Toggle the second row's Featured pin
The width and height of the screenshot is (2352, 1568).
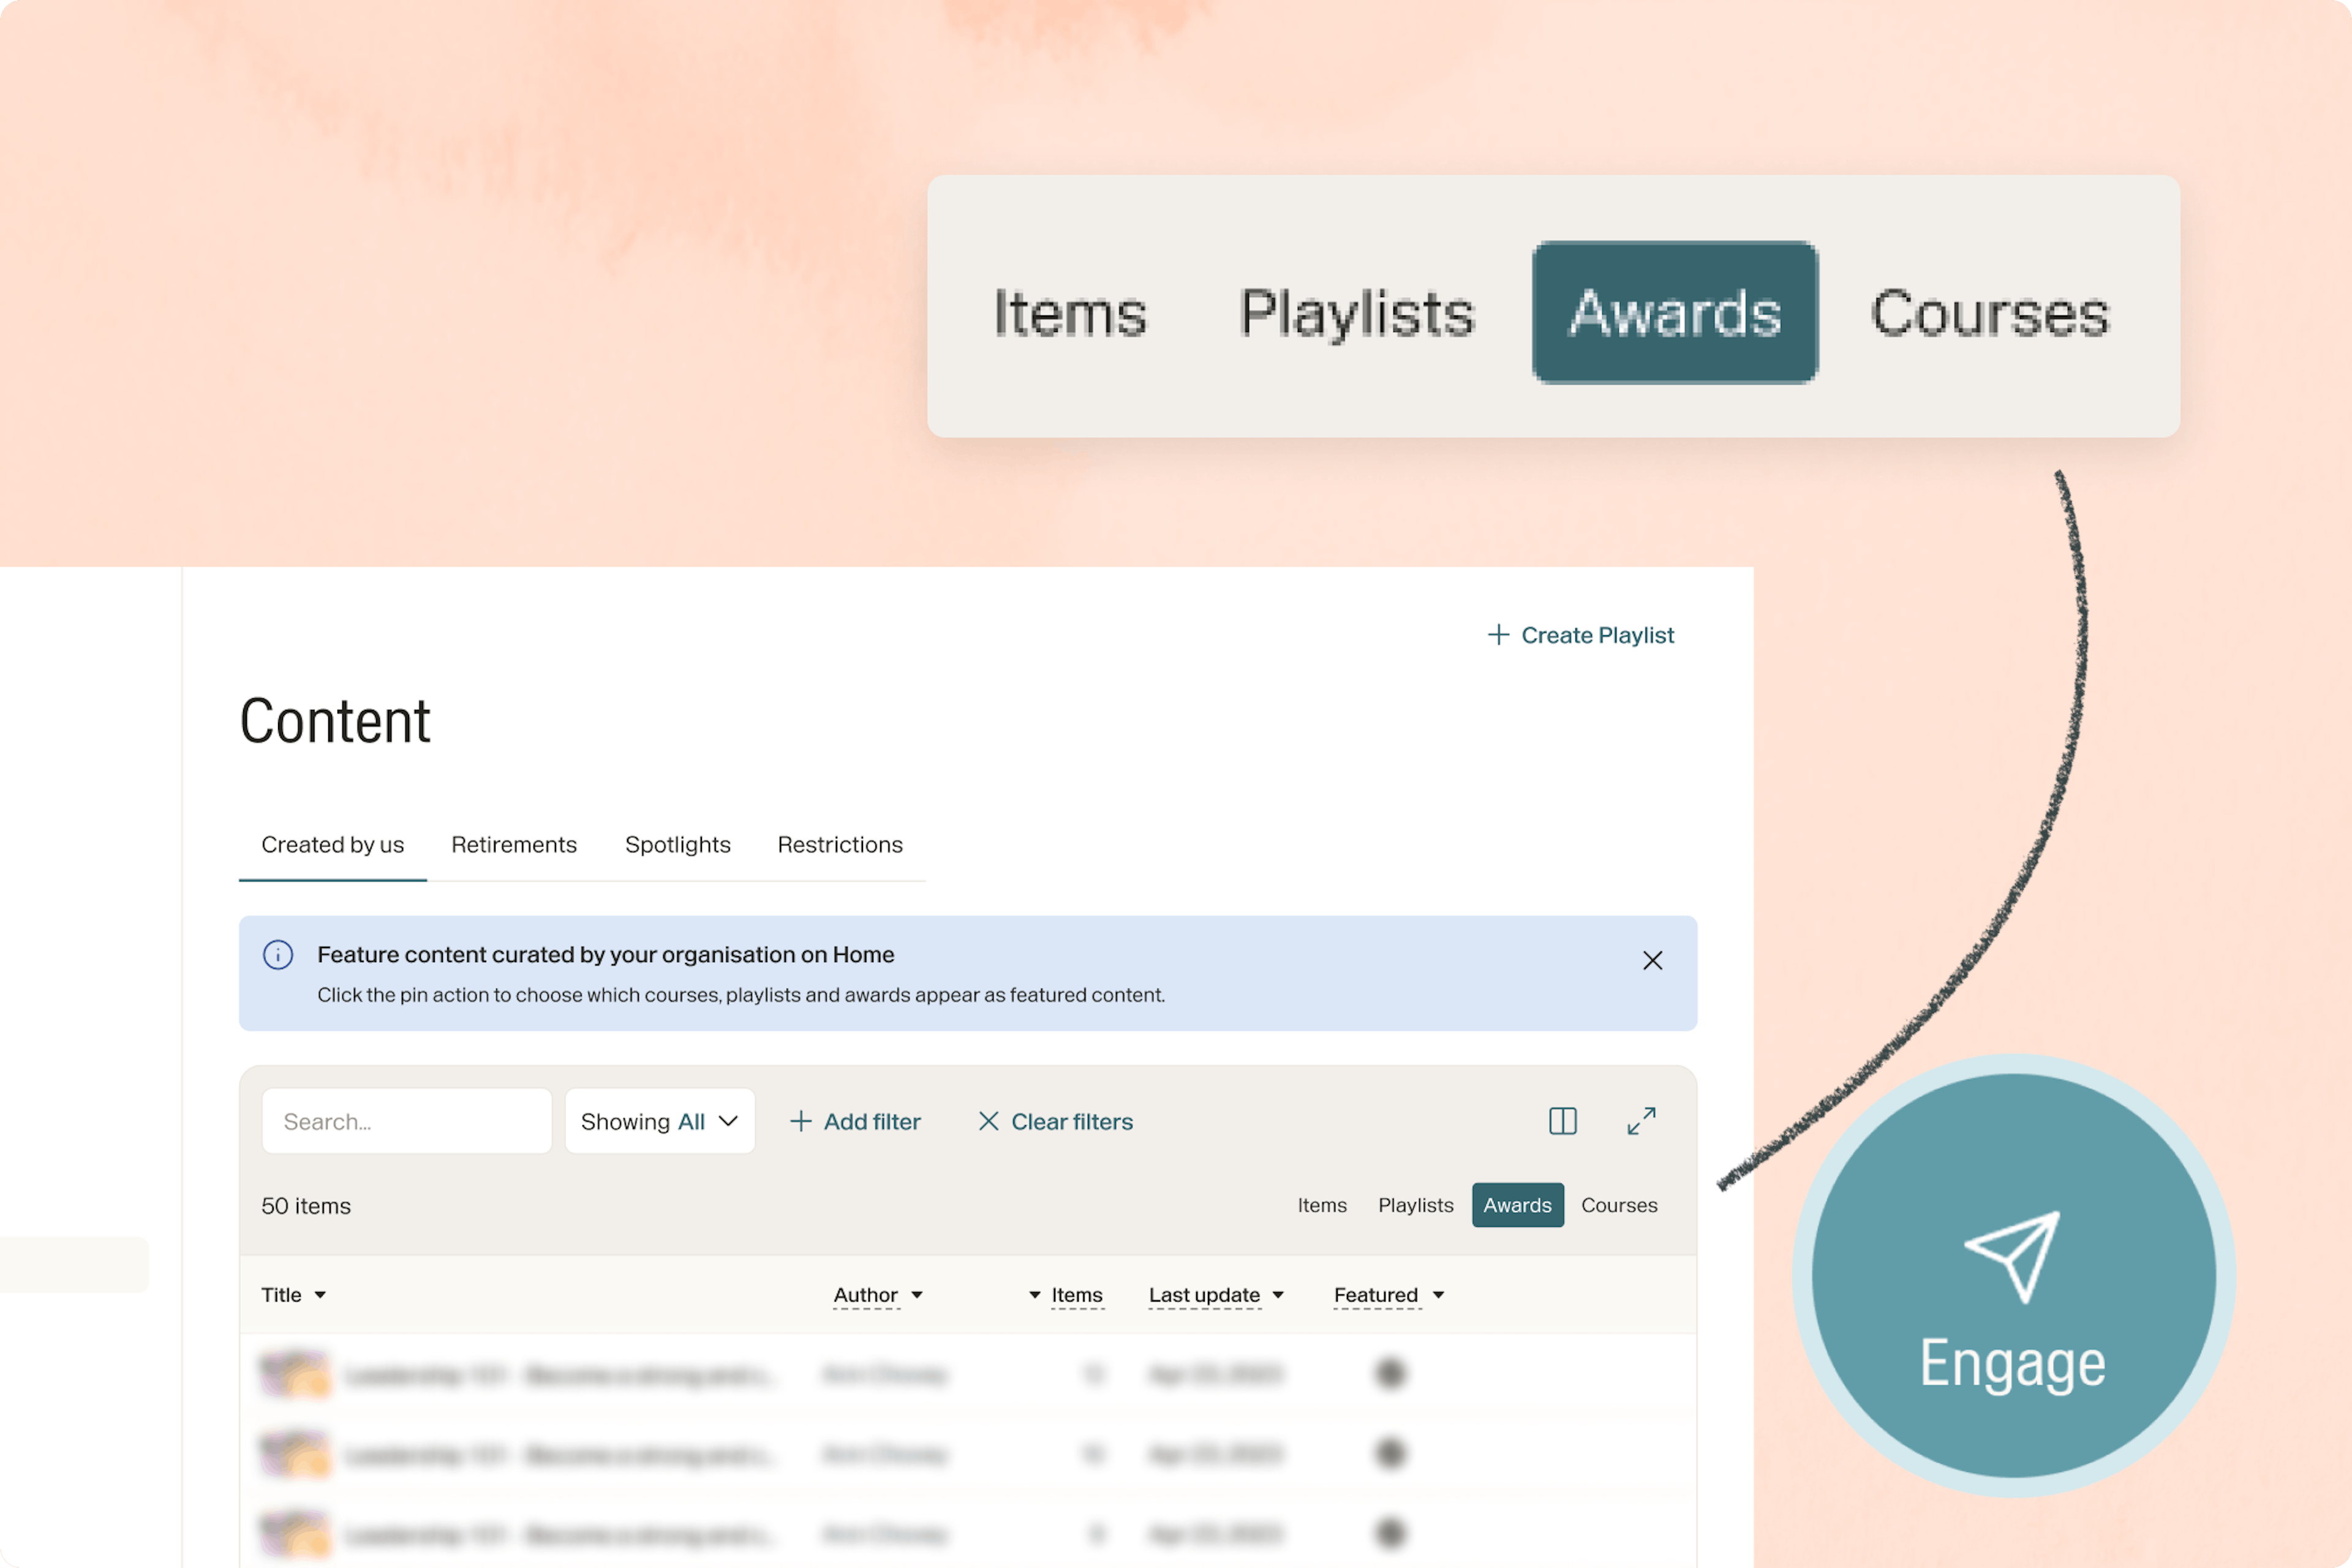1390,1453
